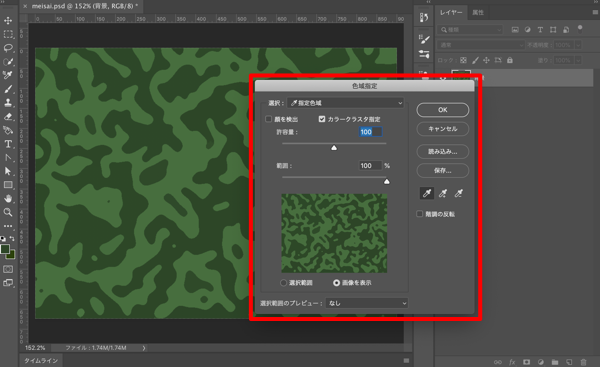Screen dimensions: 600x367
Task: Open the History panel icon
Action: click(424, 18)
